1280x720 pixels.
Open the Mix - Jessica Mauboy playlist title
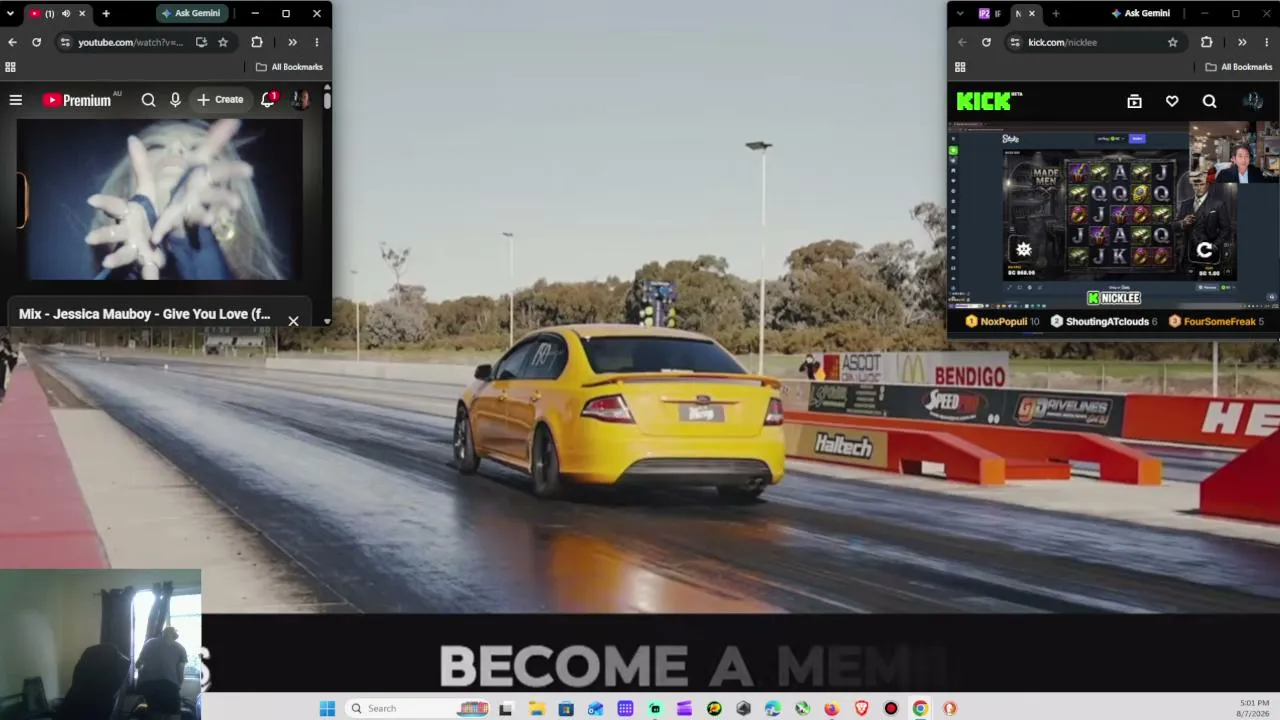(144, 314)
